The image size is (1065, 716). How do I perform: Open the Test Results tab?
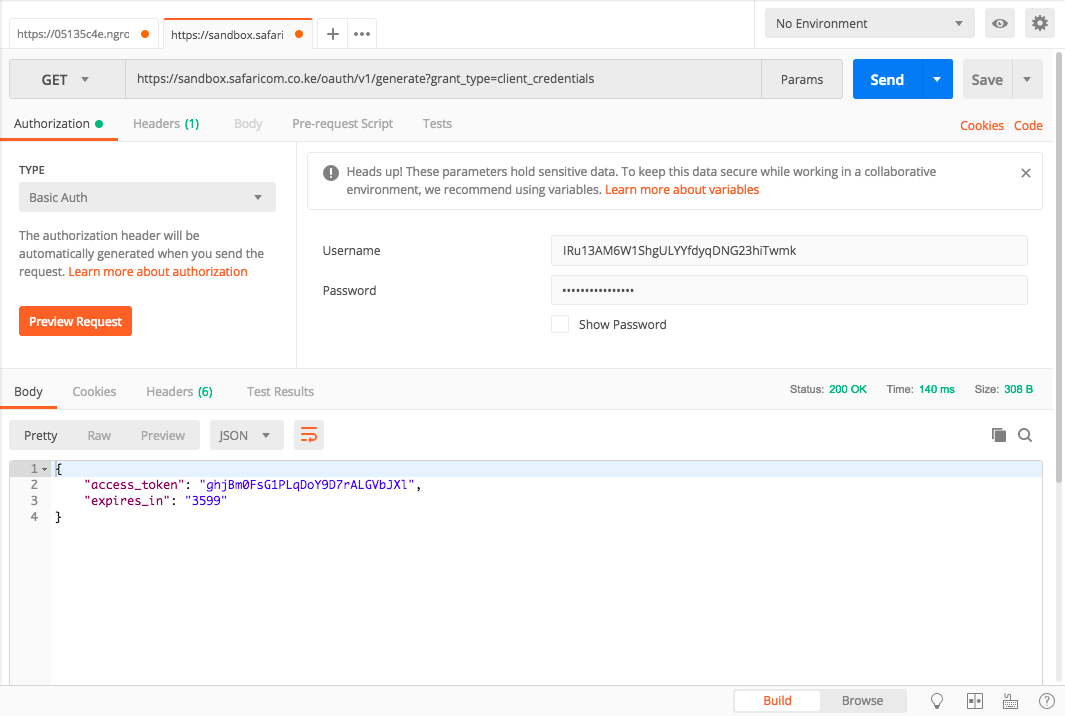(x=280, y=391)
